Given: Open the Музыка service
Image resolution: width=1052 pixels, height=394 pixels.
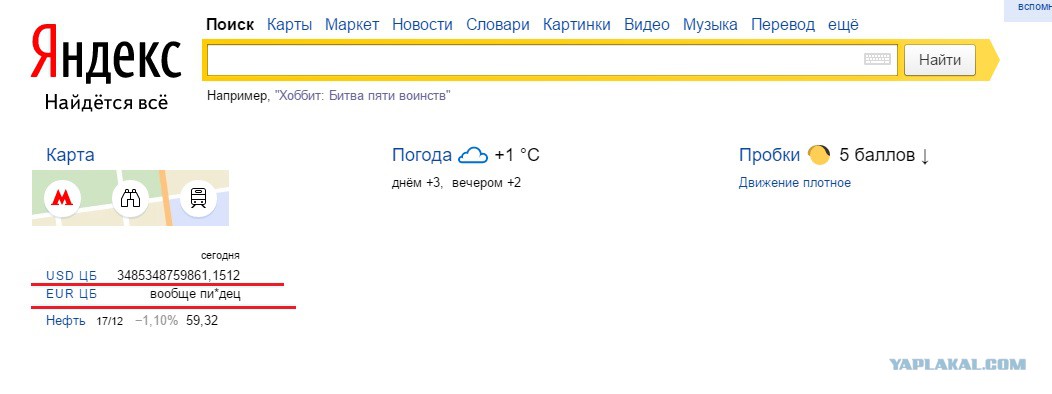Looking at the screenshot, I should tap(711, 25).
